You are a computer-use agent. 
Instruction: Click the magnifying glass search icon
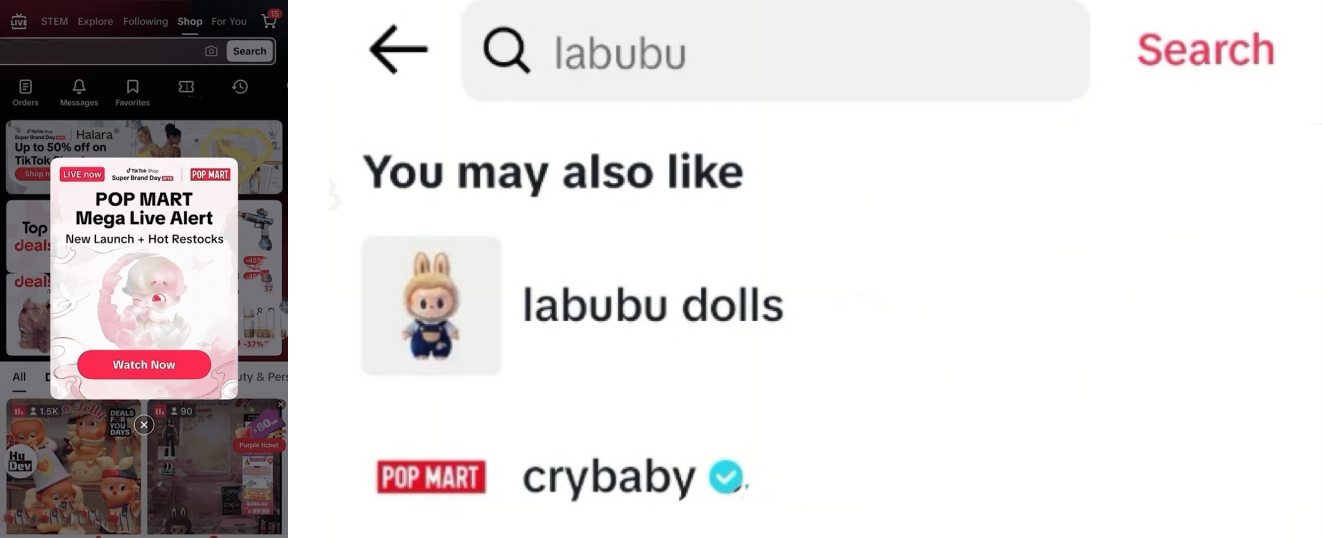[x=506, y=50]
